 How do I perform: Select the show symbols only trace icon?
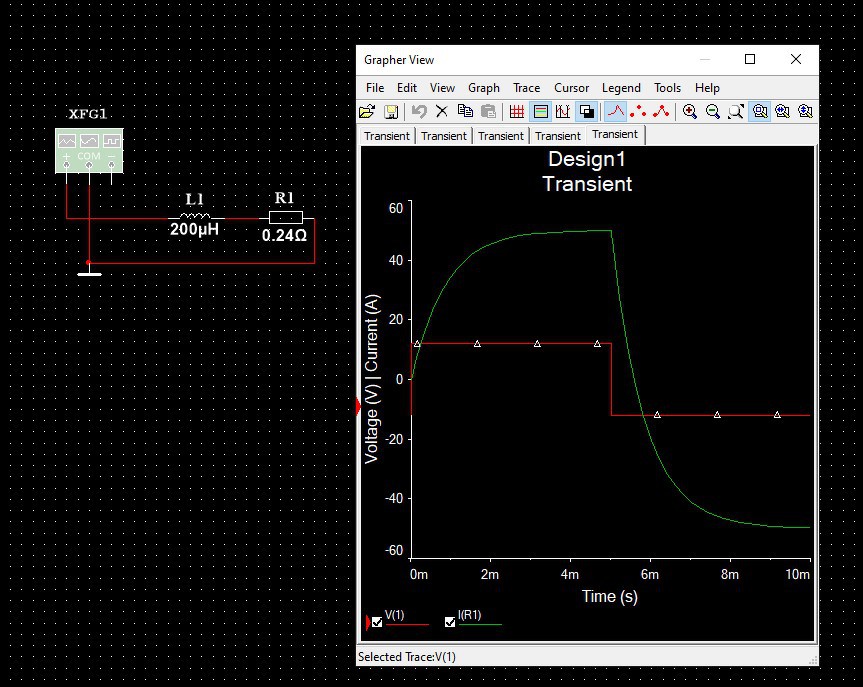pos(638,112)
